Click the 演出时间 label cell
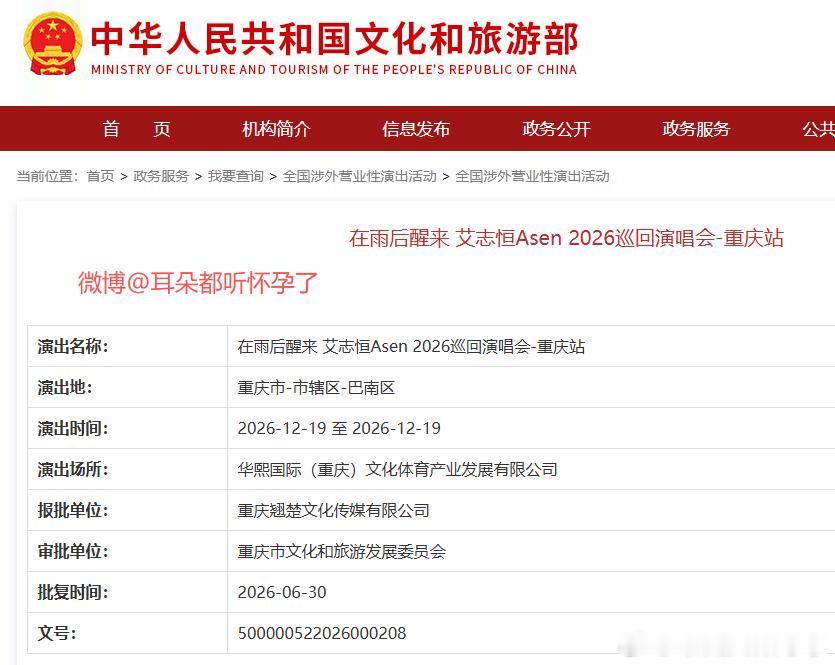This screenshot has width=835, height=665. click(x=127, y=428)
